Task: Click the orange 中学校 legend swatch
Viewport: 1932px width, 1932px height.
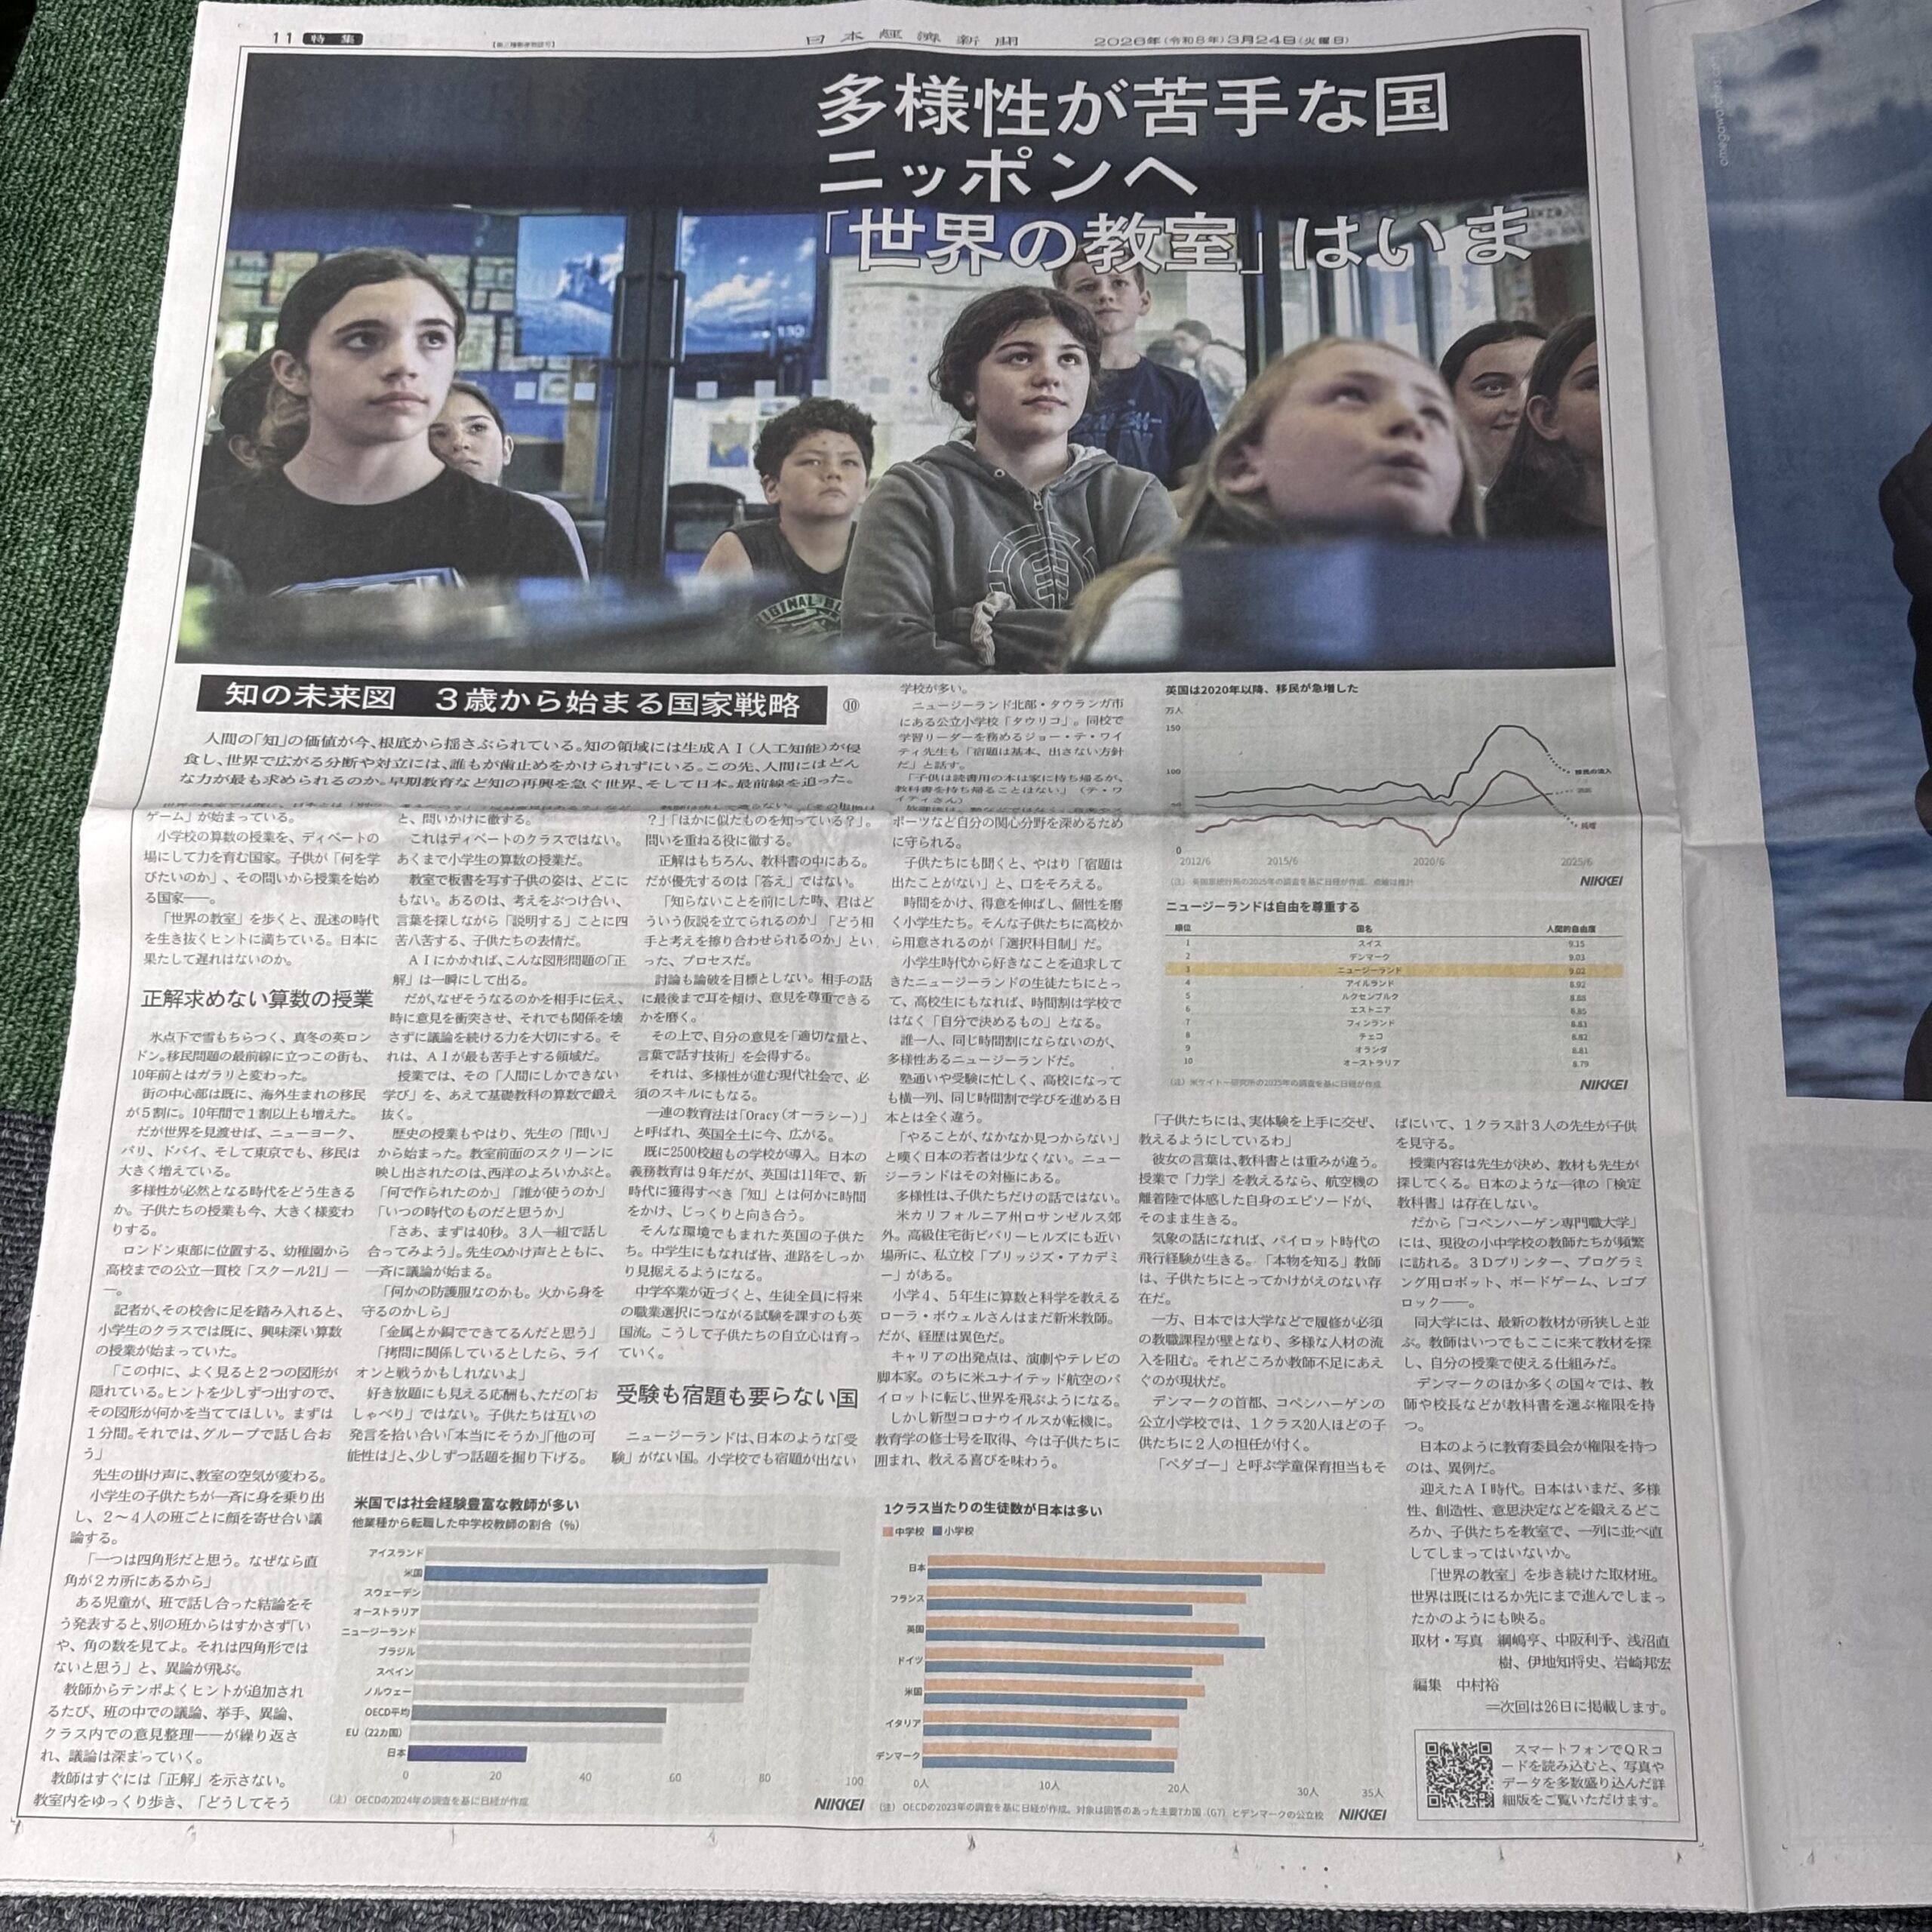Action: point(887,1531)
